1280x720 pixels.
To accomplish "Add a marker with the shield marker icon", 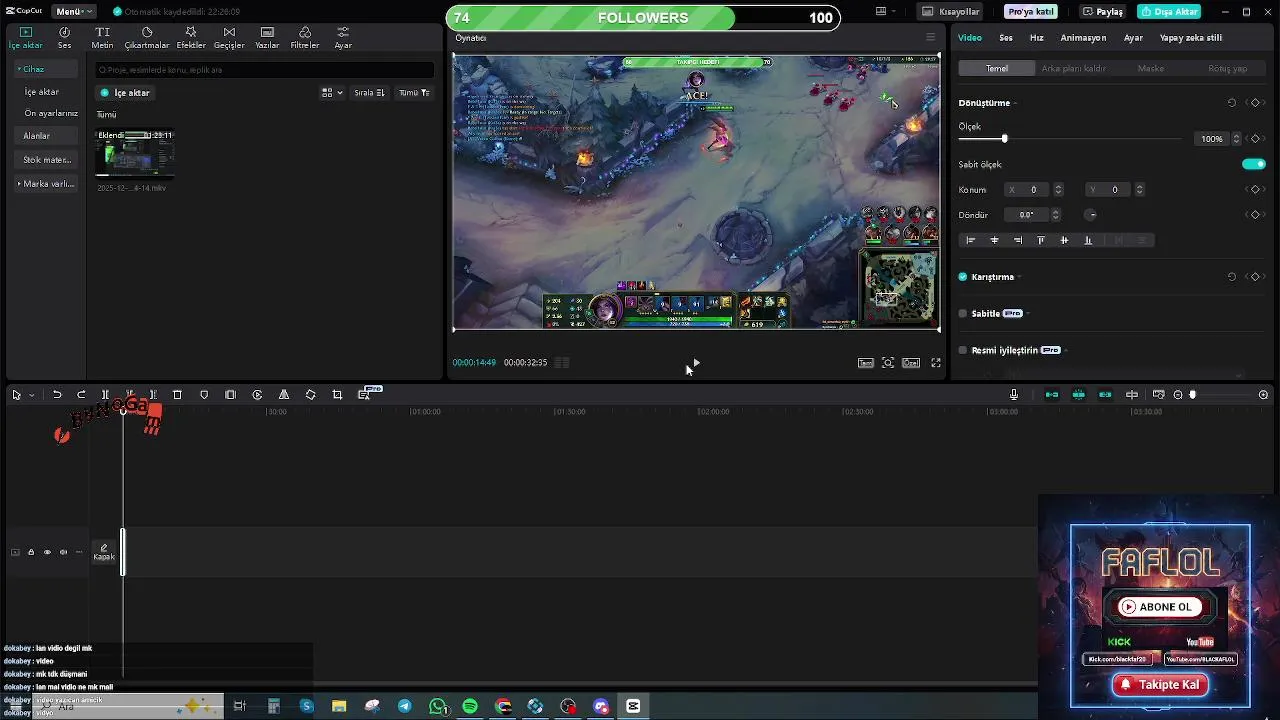I will (x=204, y=395).
